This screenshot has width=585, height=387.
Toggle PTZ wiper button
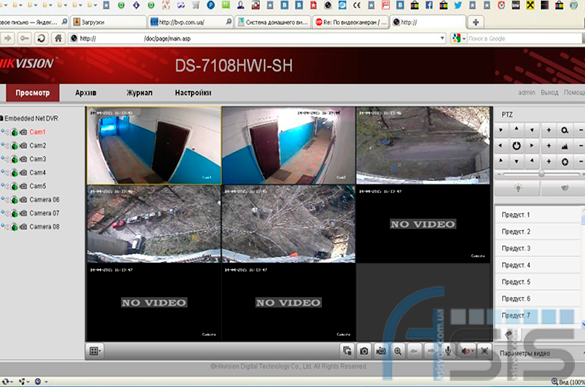pyautogui.click(x=564, y=188)
